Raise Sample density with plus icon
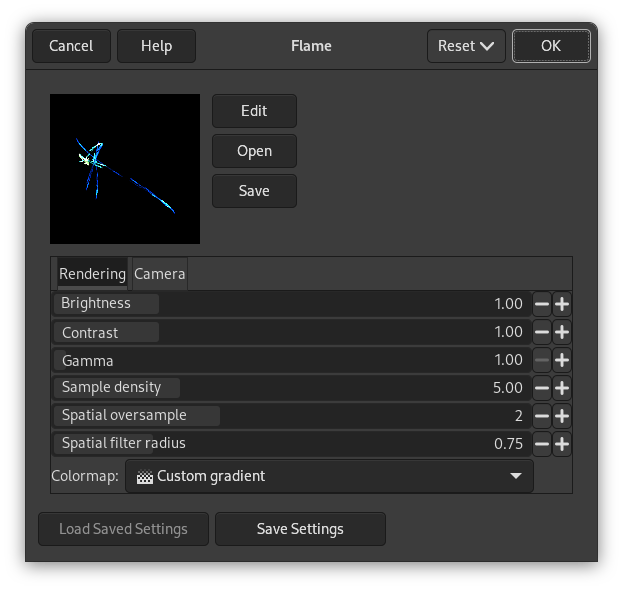Image resolution: width=623 pixels, height=590 pixels. pyautogui.click(x=562, y=388)
